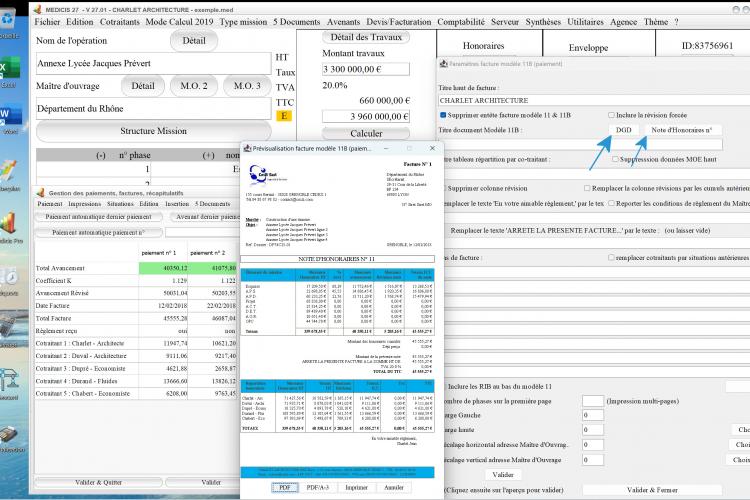Click Valider button in parameters window
The width and height of the screenshot is (750, 500).
tap(503, 475)
